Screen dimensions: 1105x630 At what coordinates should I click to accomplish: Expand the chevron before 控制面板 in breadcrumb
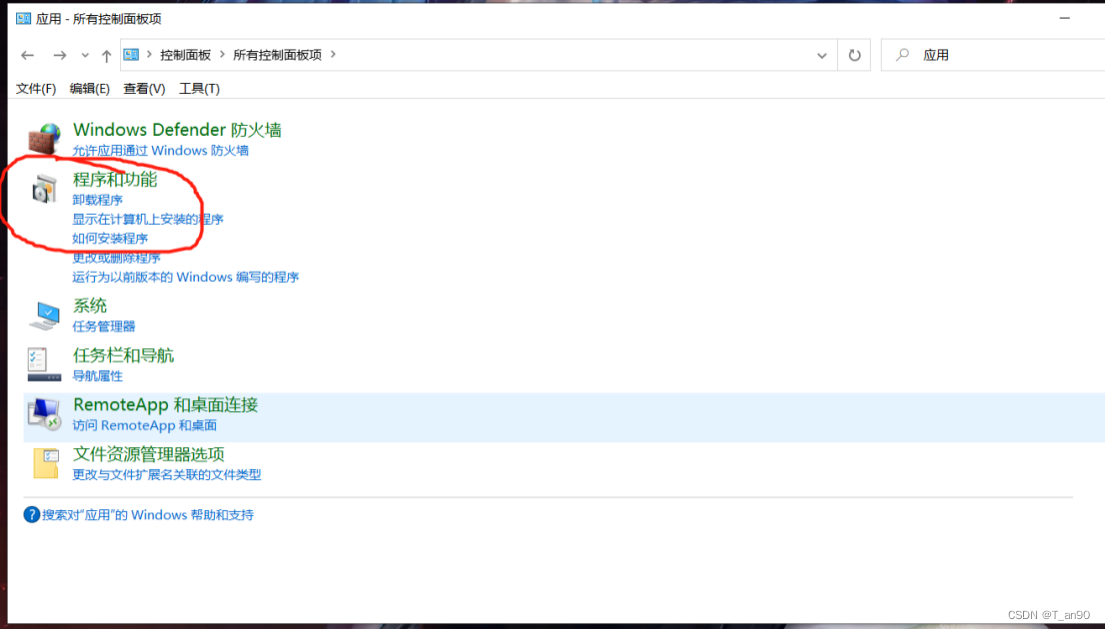(149, 54)
